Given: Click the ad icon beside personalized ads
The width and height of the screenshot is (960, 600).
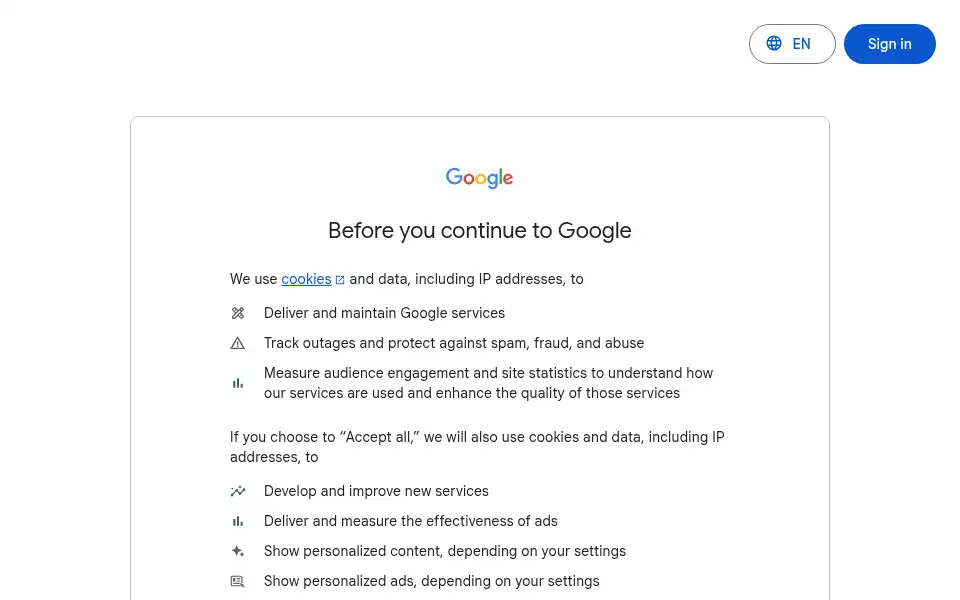Looking at the screenshot, I should 238,581.
